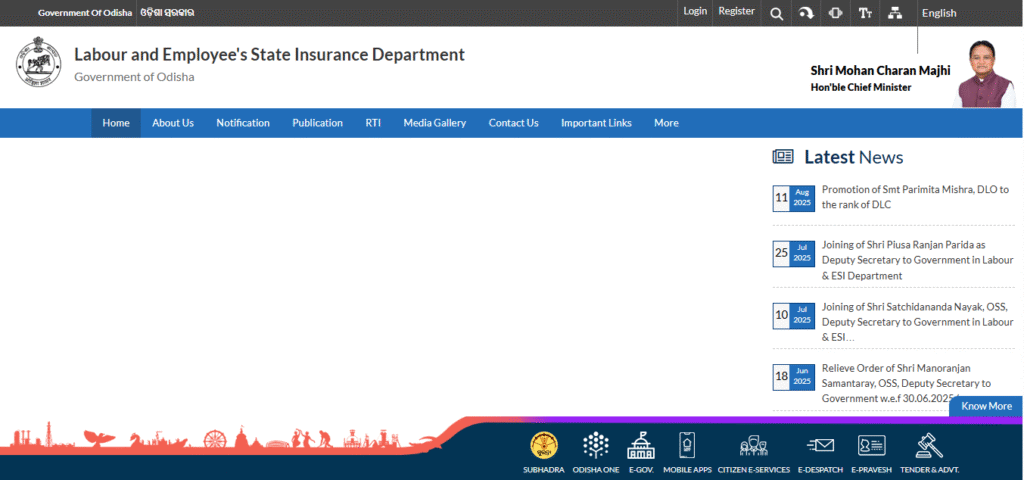Click the Login link
Viewport: 1024px width, 480px height.
tap(695, 11)
